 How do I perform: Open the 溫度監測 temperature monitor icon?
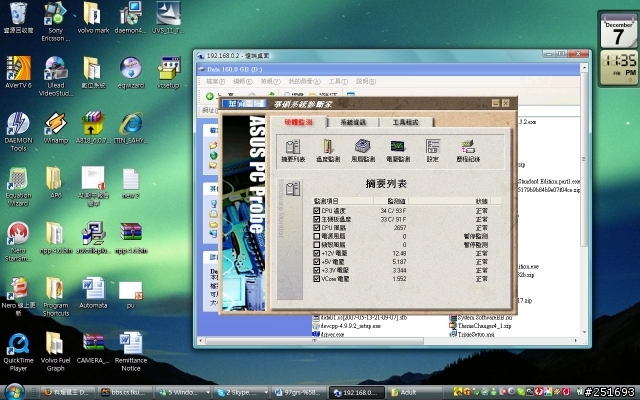tap(328, 150)
